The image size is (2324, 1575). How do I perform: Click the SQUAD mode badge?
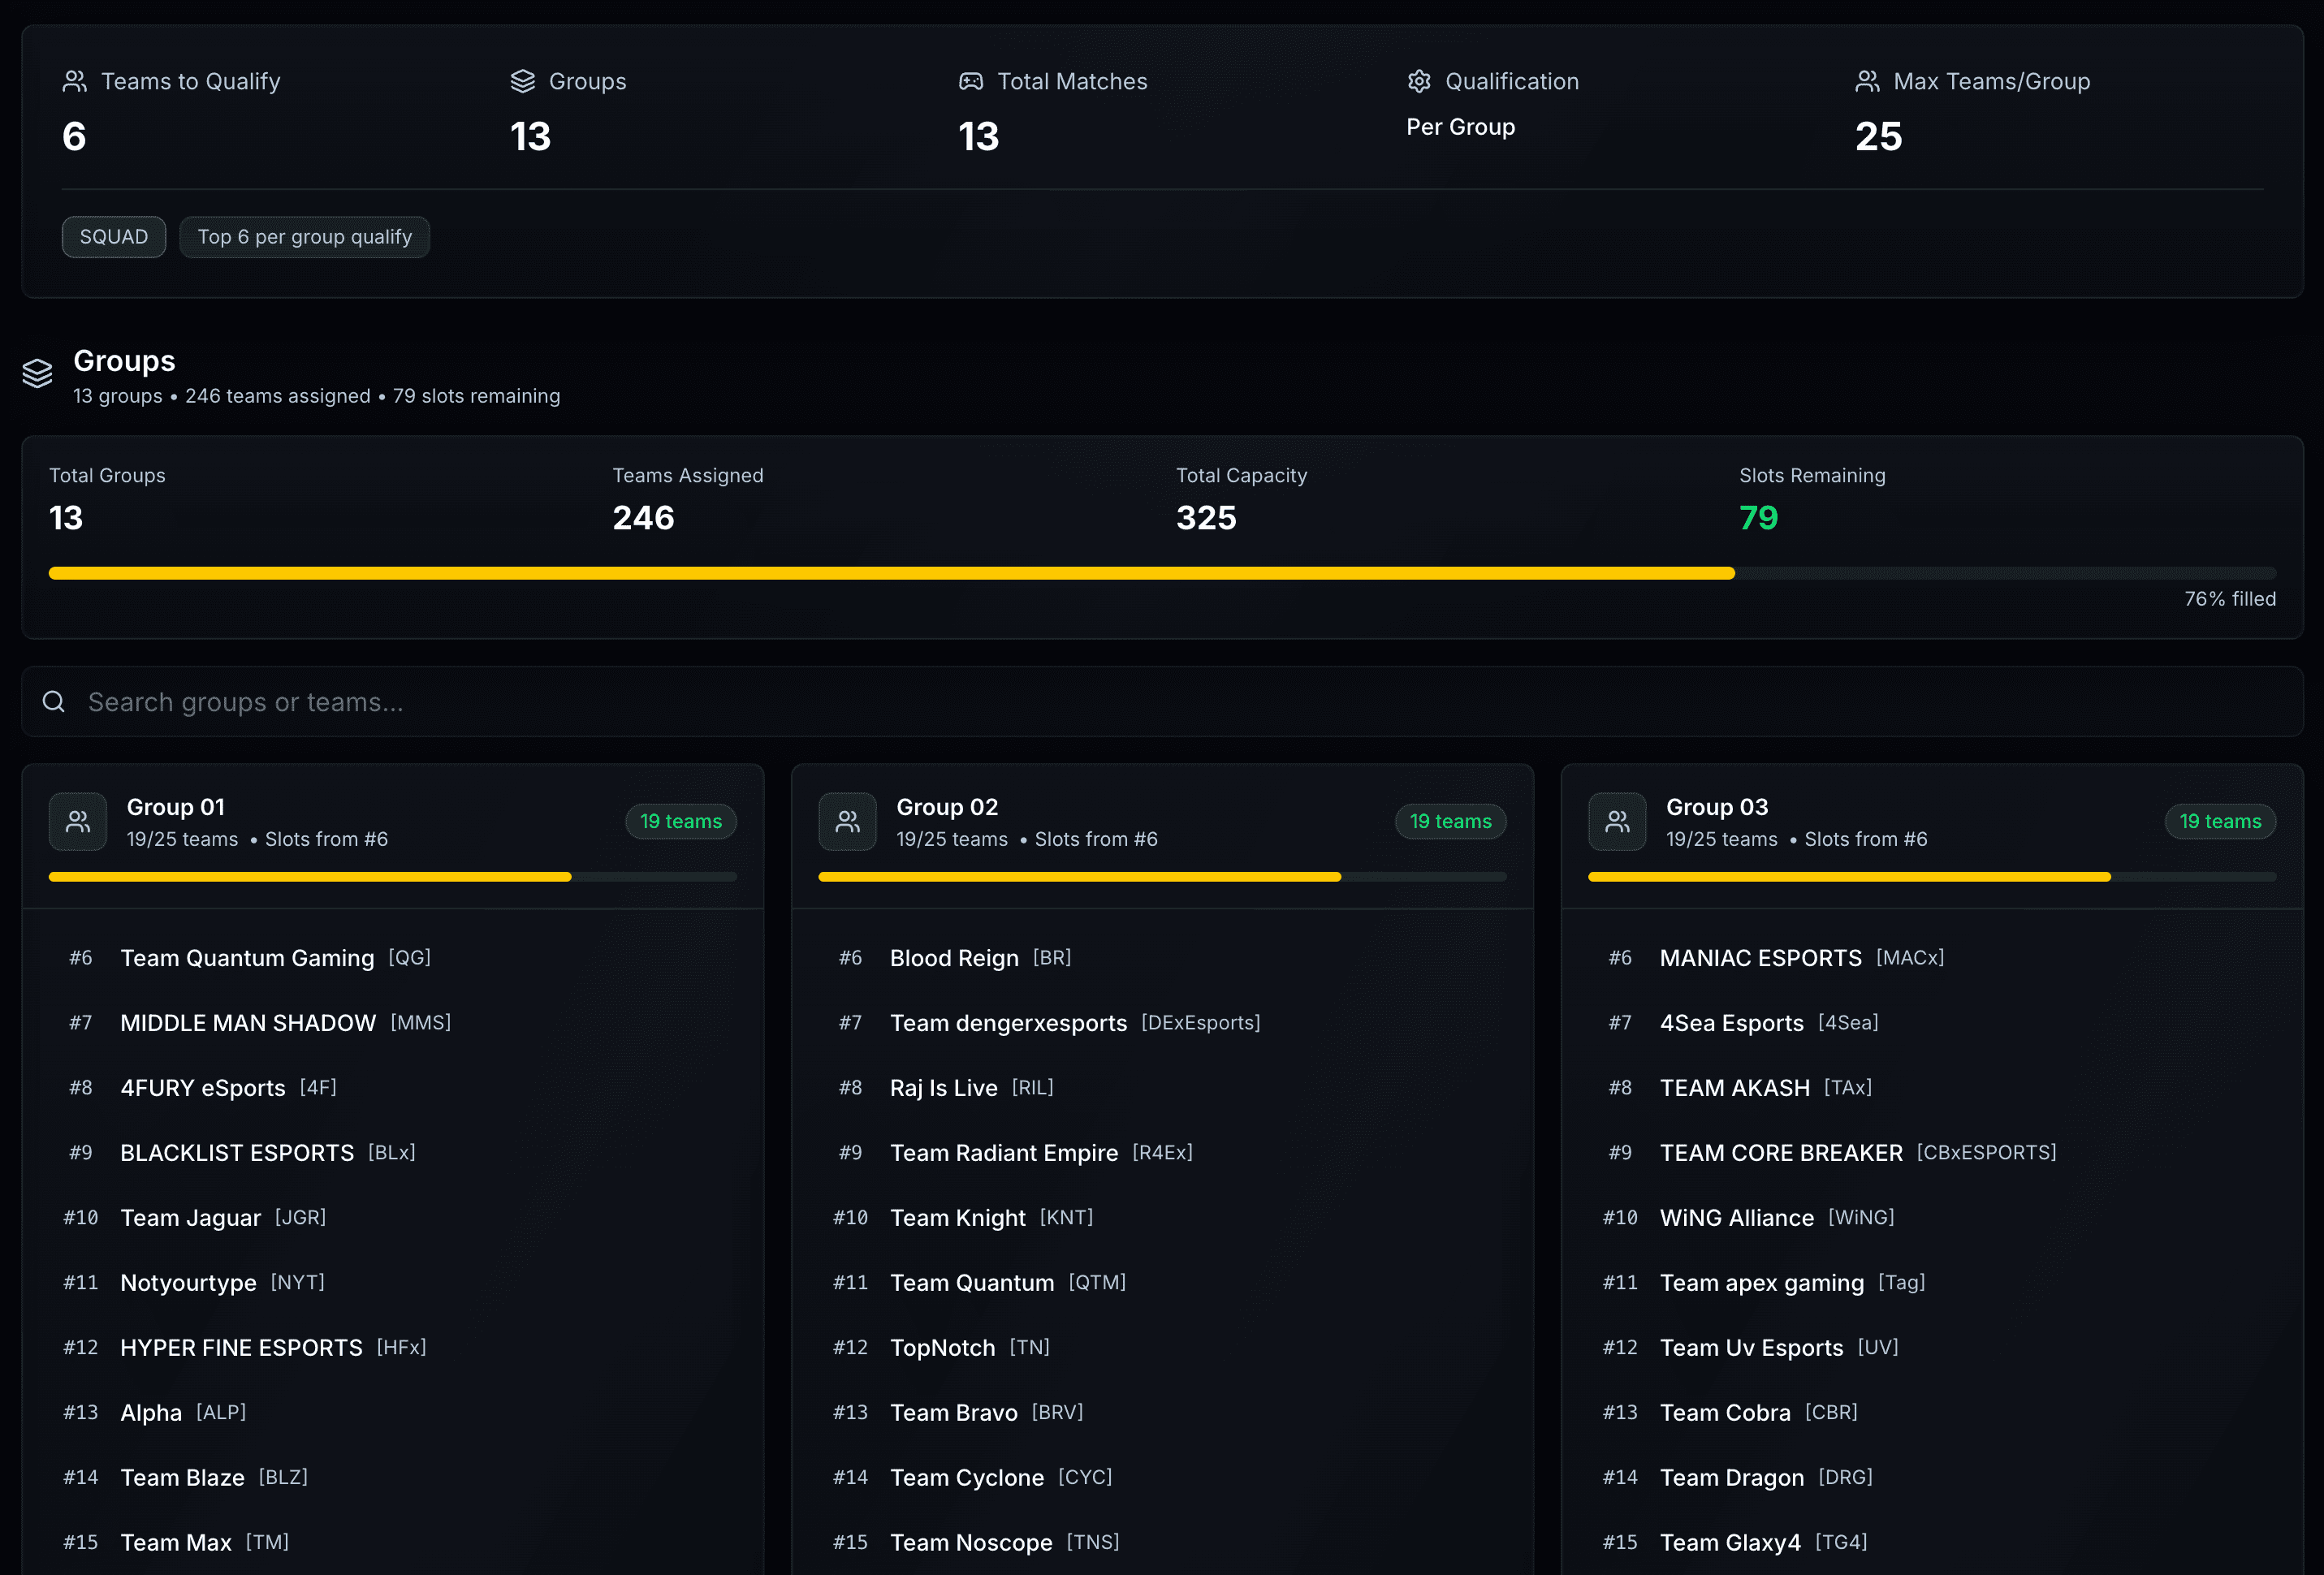click(x=113, y=237)
